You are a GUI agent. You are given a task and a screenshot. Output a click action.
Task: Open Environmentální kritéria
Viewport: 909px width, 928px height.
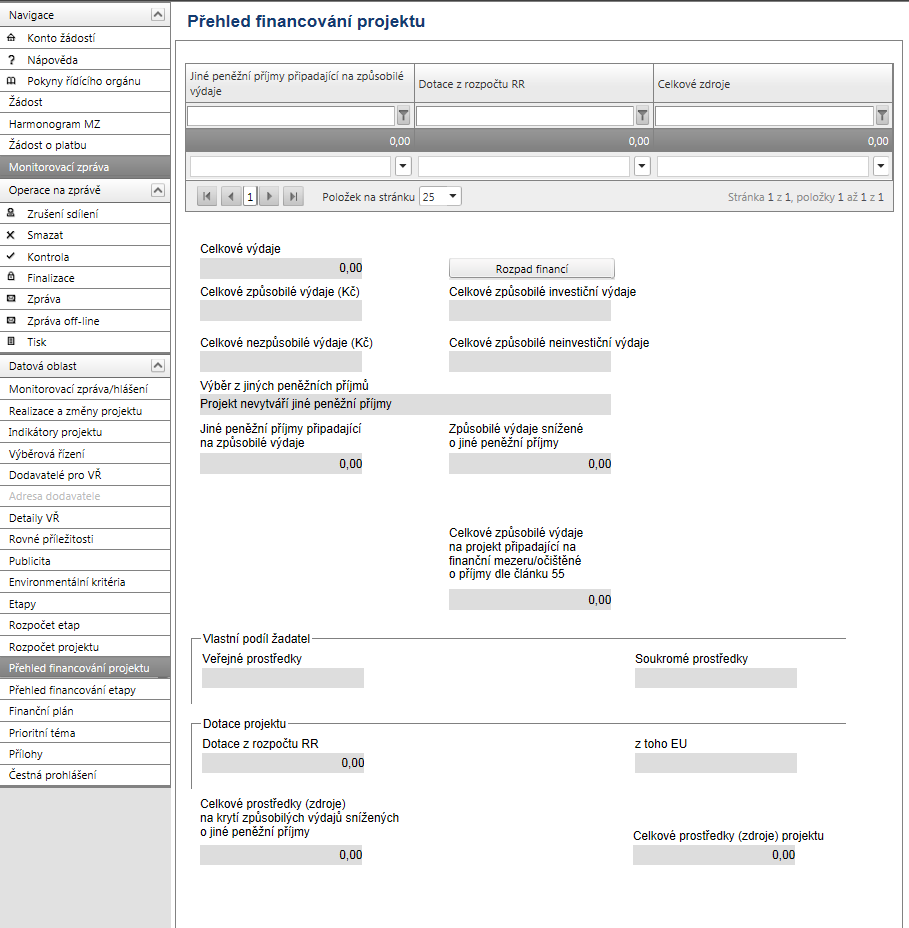coord(85,582)
